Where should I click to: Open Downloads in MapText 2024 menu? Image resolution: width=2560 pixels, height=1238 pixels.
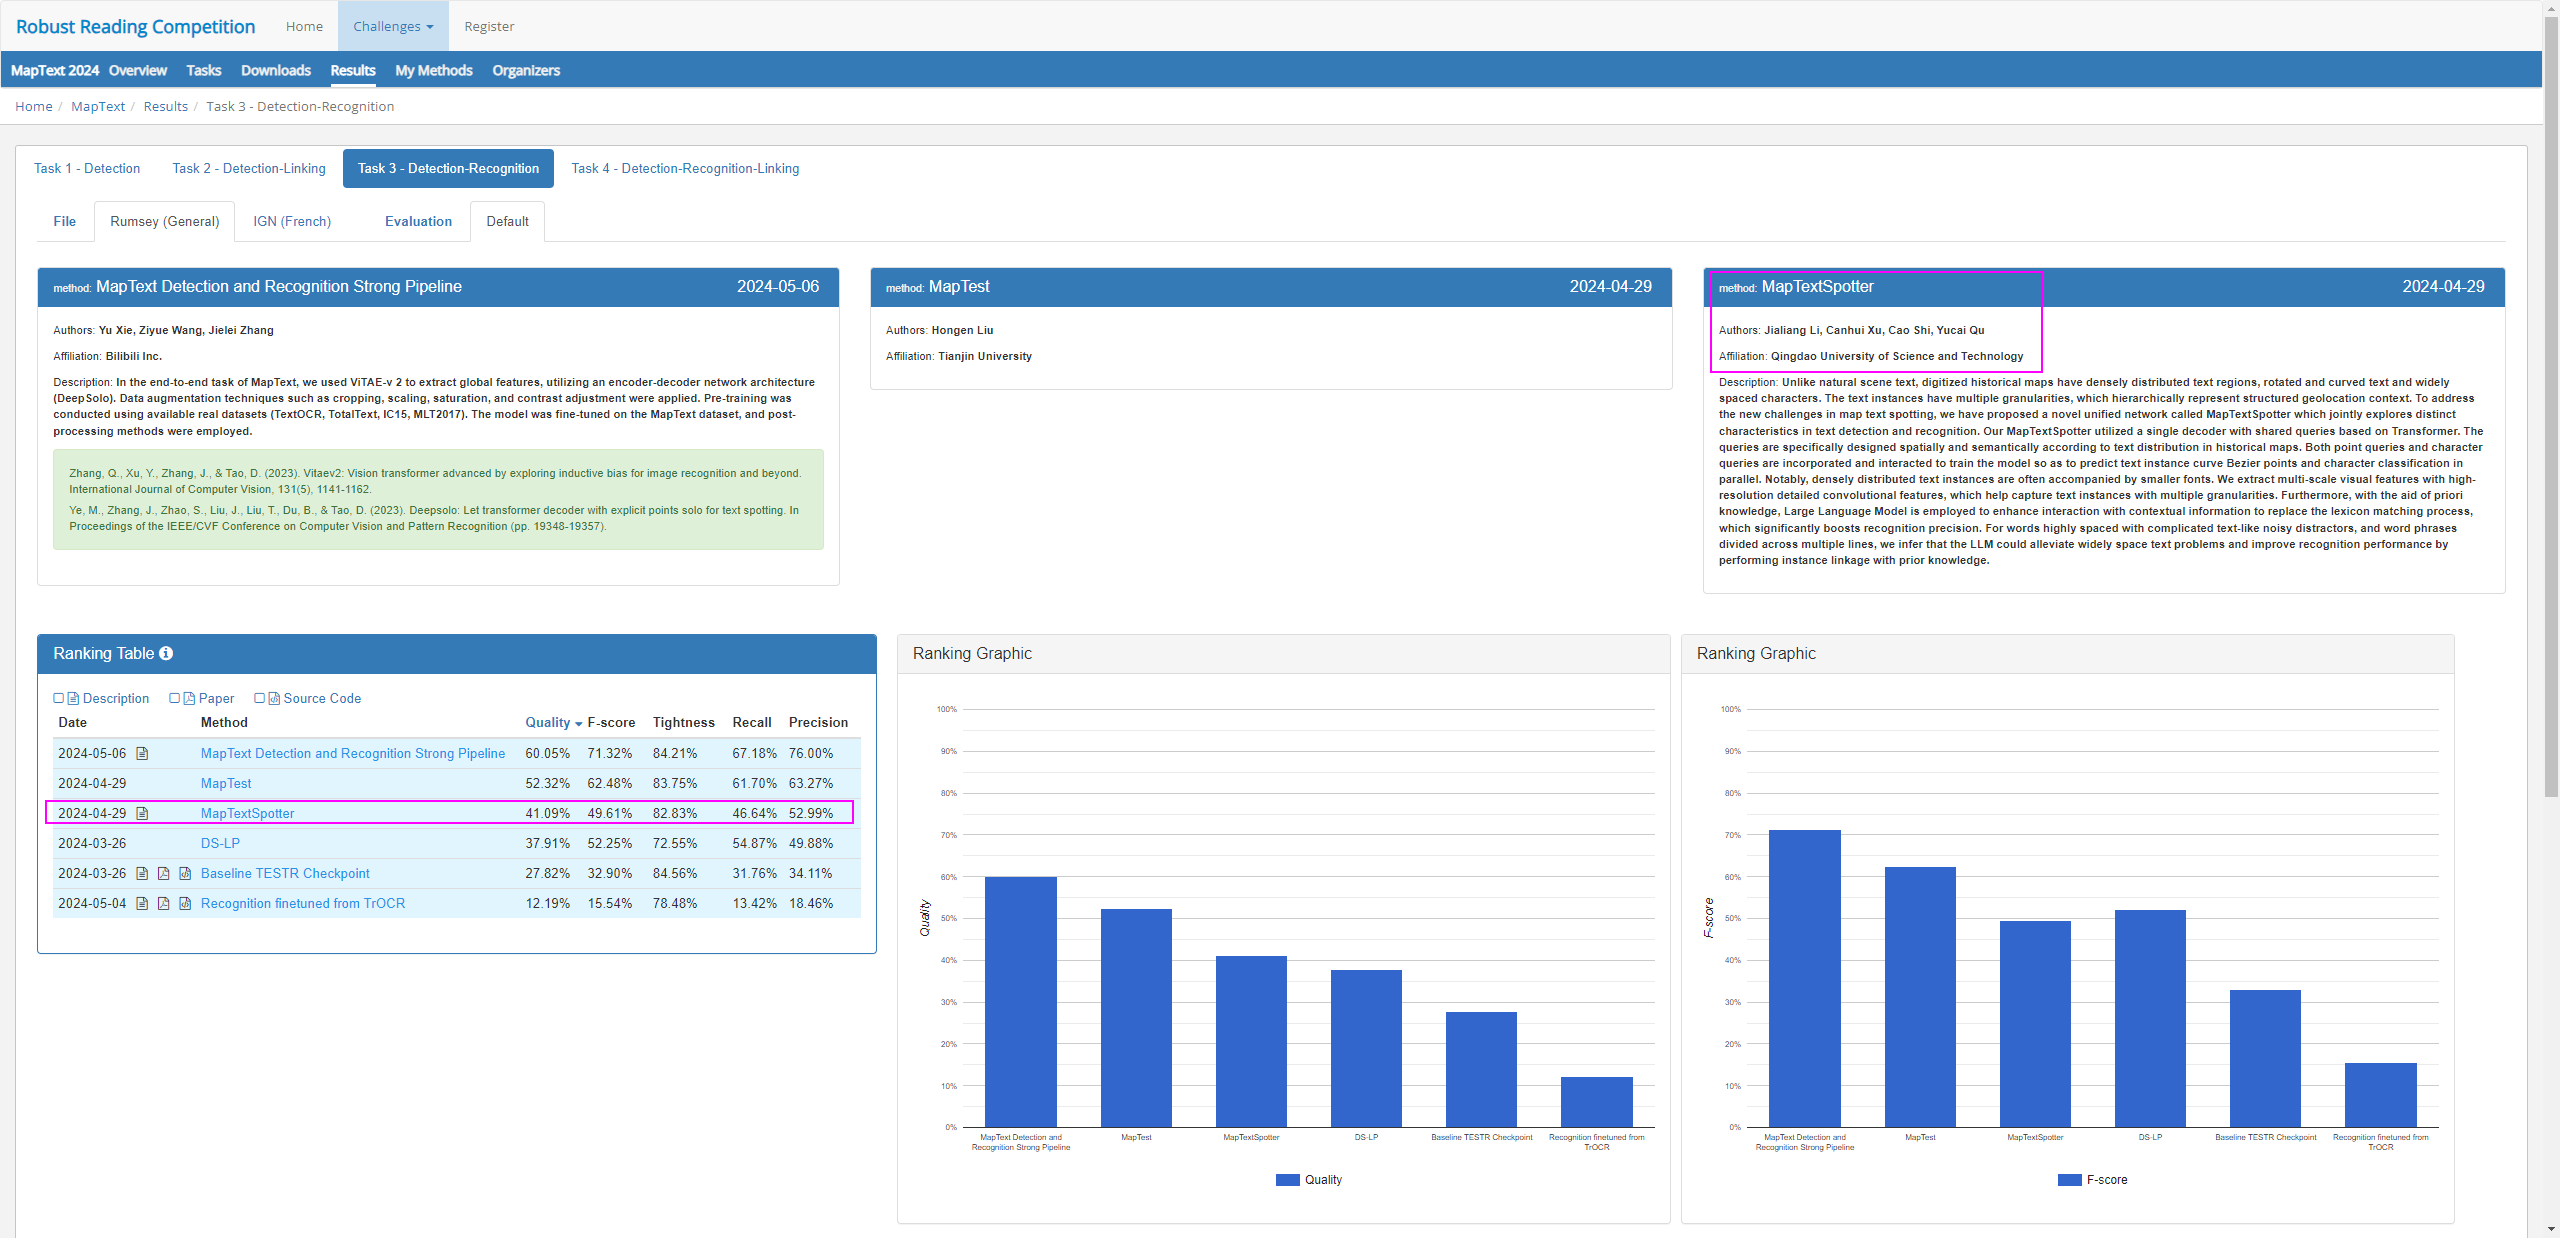(276, 71)
